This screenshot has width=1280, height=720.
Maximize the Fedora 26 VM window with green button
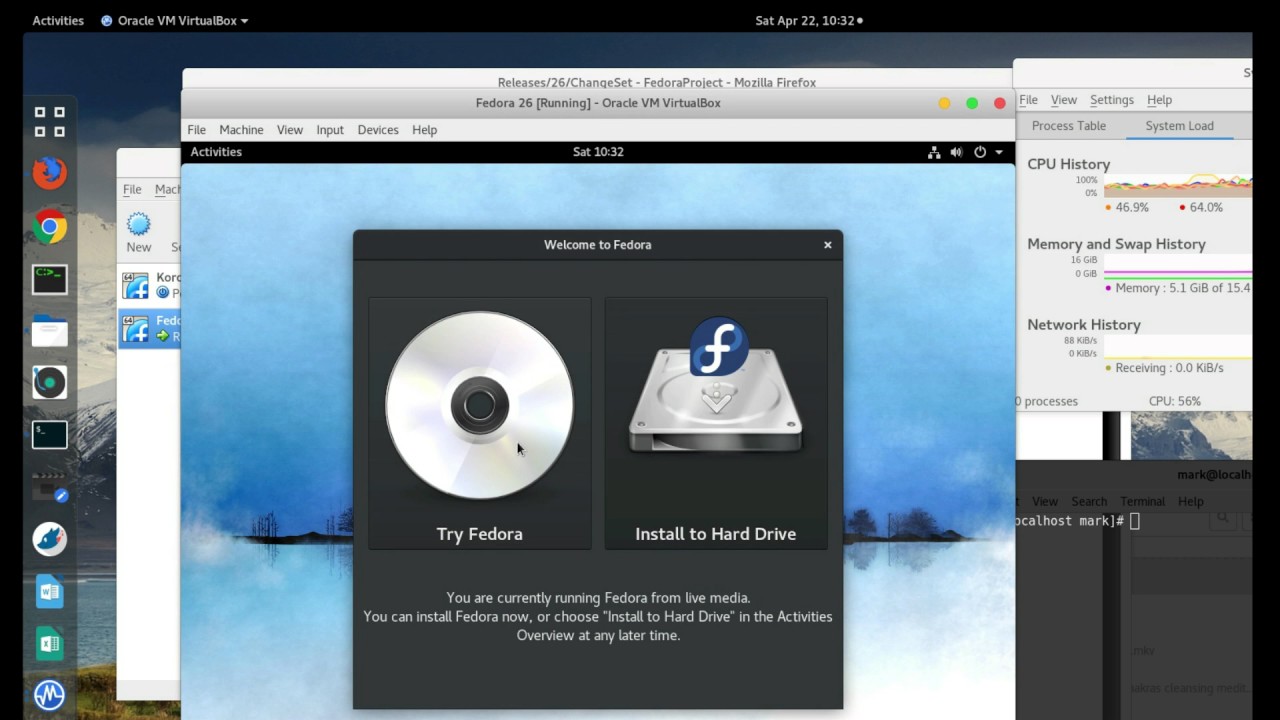(972, 103)
